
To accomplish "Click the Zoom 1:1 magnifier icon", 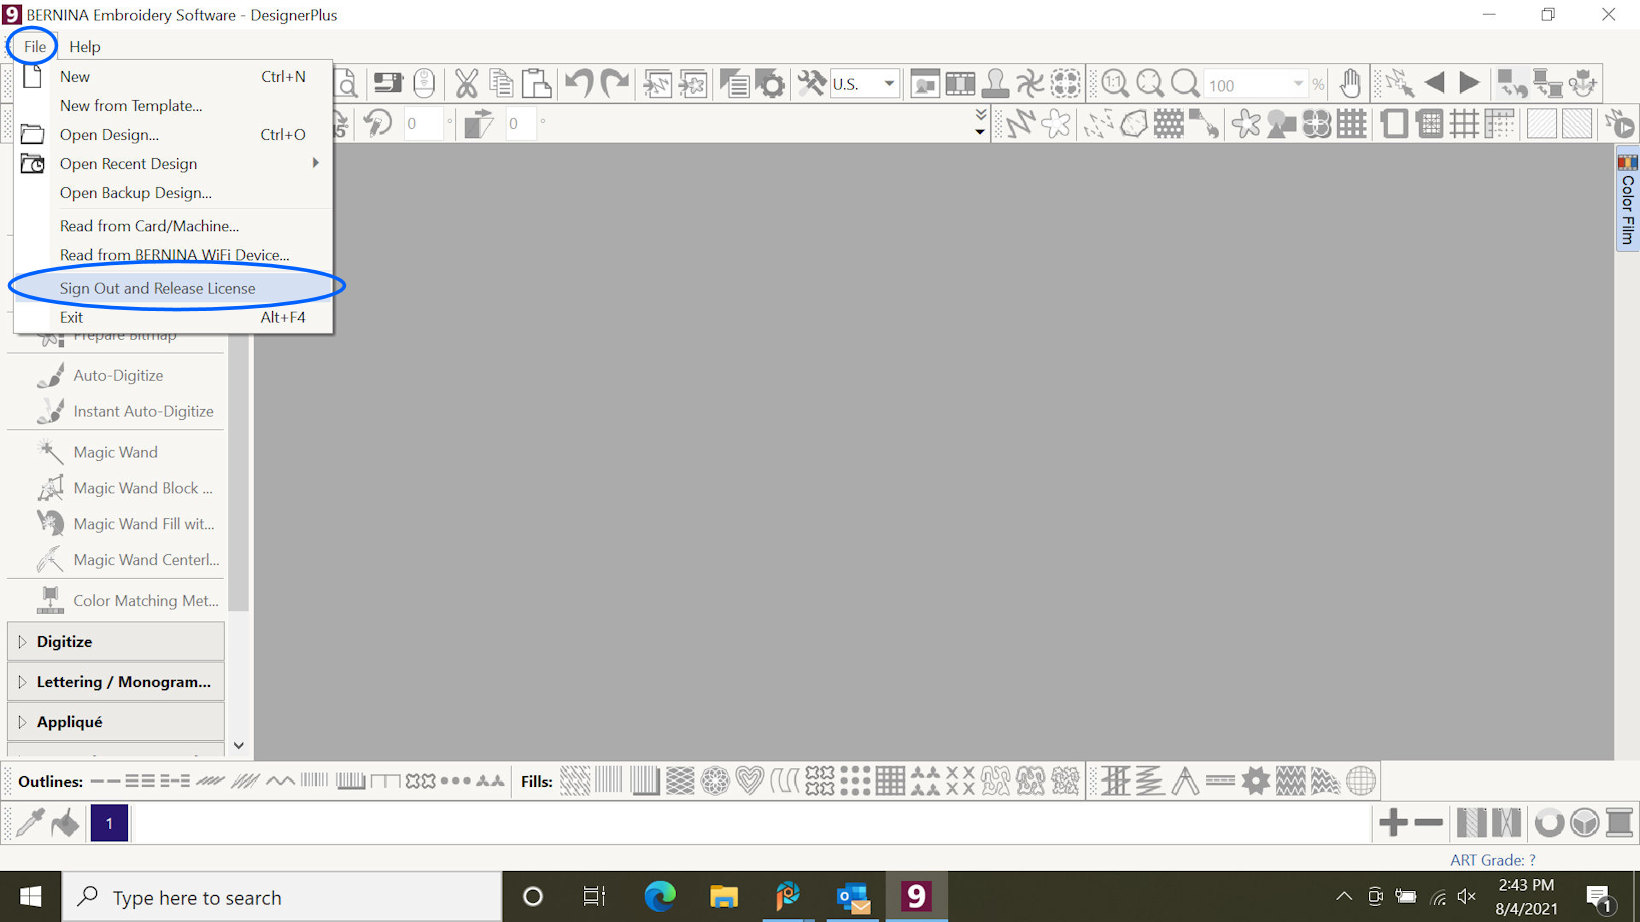I will tap(1115, 84).
